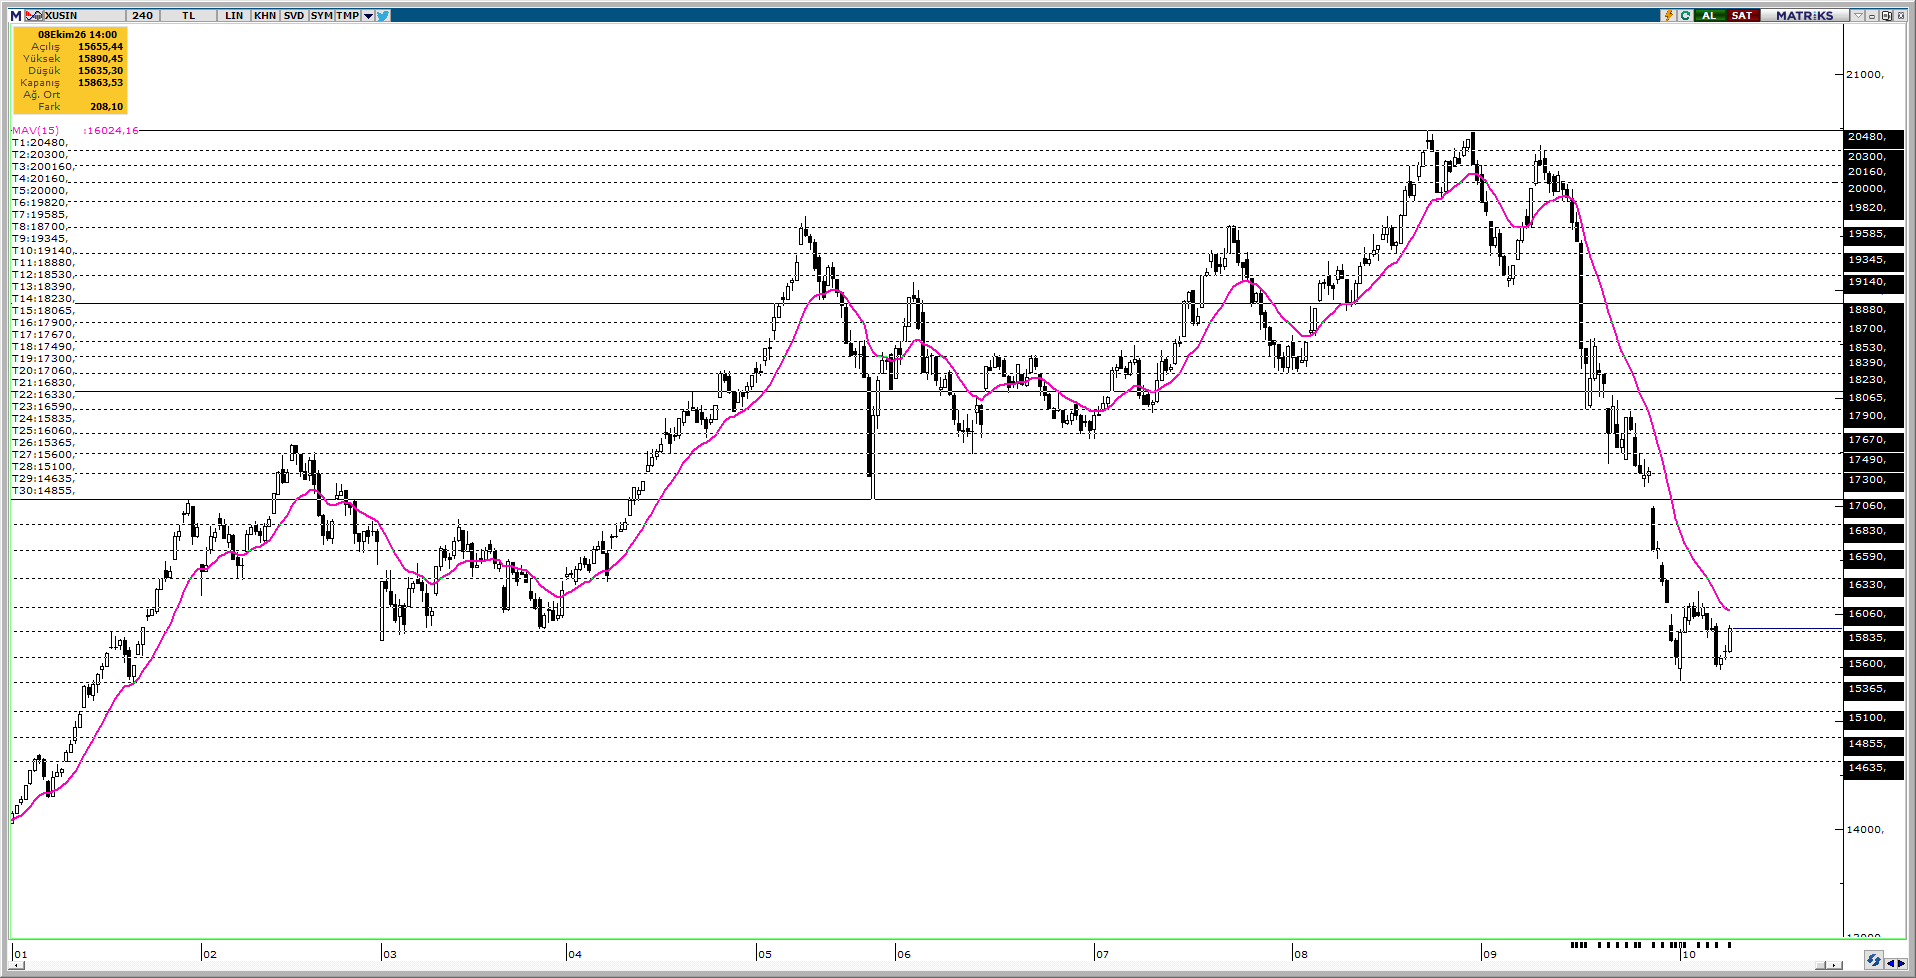This screenshot has width=1916, height=978.
Task: Change the 240 period setting
Action: click(142, 16)
